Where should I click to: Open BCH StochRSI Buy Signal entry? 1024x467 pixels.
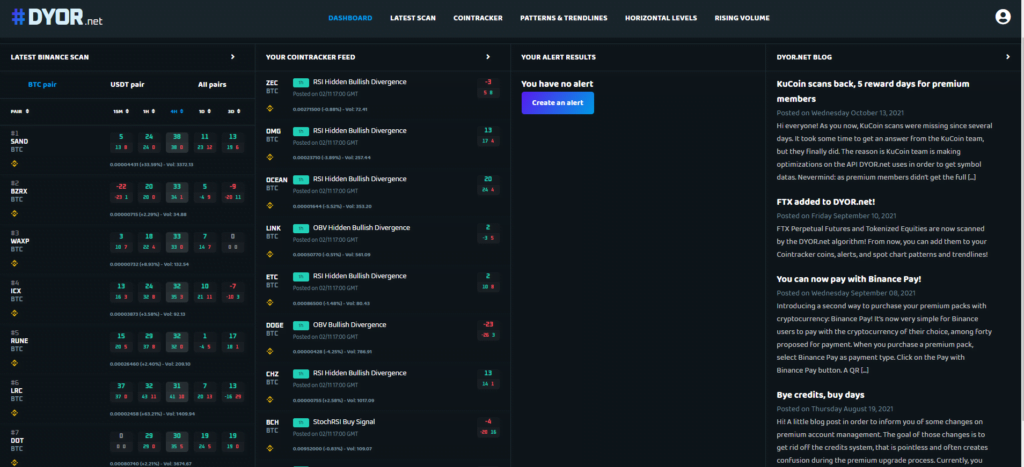click(x=344, y=422)
